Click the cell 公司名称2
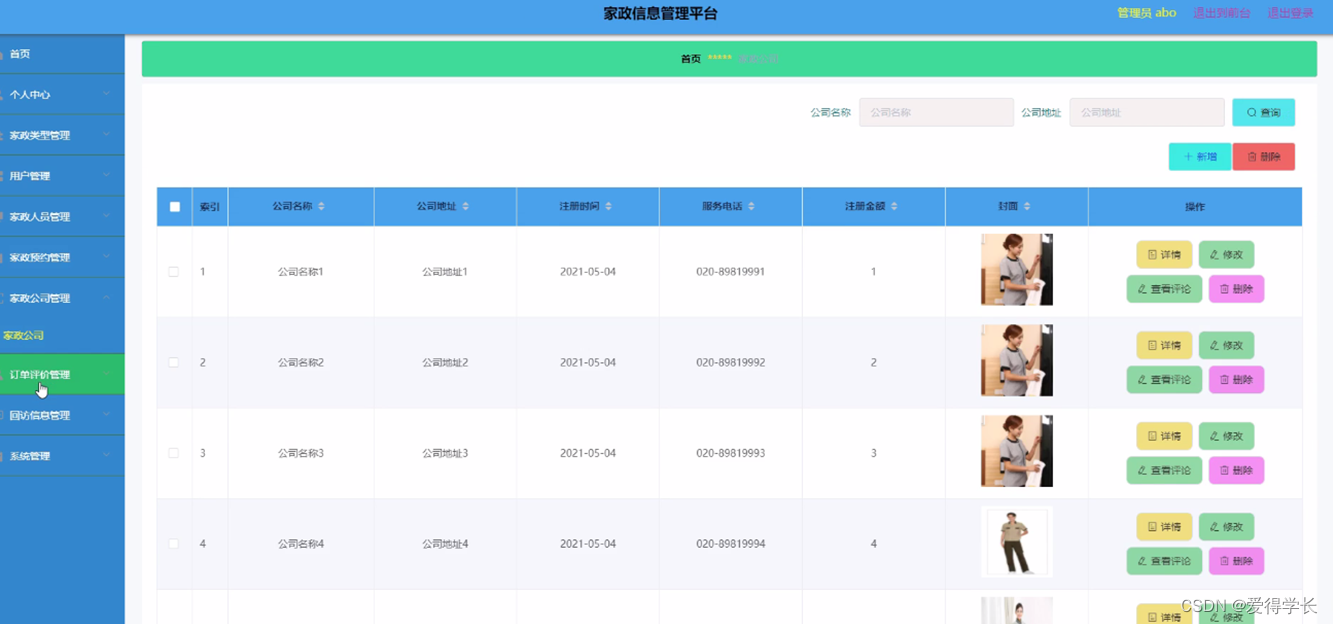The width and height of the screenshot is (1333, 624). (301, 362)
